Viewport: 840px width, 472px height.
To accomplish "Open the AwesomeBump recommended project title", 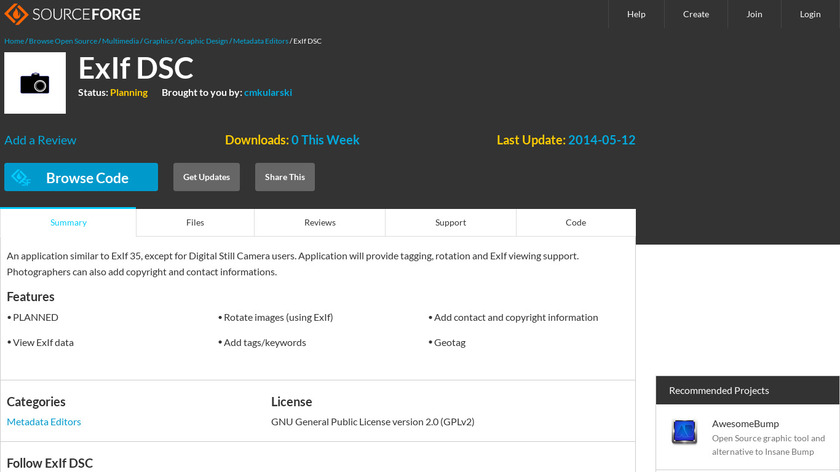I will tap(745, 424).
